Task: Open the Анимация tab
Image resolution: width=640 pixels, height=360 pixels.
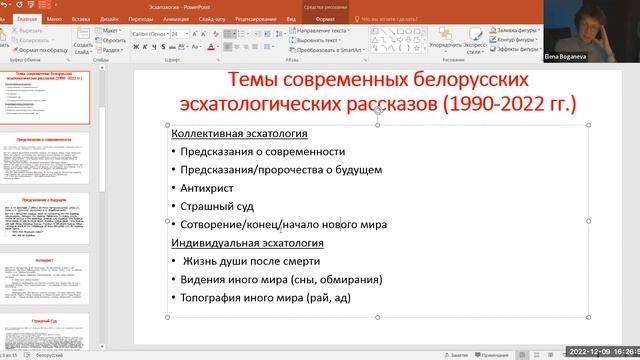Action: point(176,19)
